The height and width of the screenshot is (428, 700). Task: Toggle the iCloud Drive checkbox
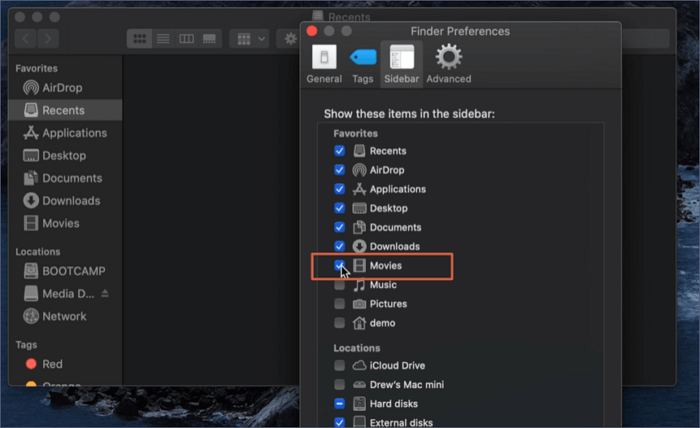pos(340,366)
